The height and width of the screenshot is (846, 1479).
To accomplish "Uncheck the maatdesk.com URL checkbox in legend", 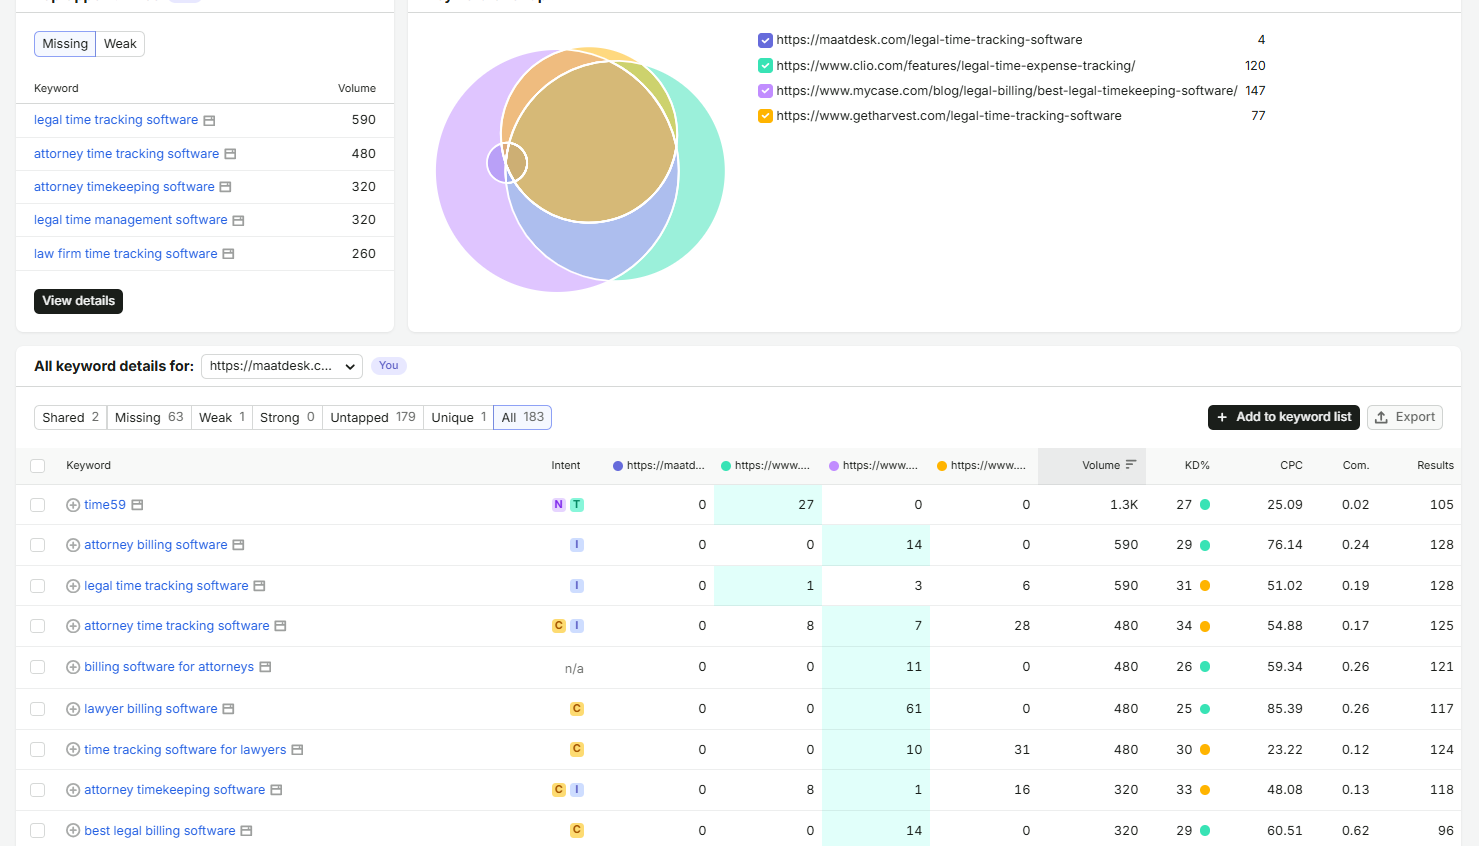I will [765, 40].
